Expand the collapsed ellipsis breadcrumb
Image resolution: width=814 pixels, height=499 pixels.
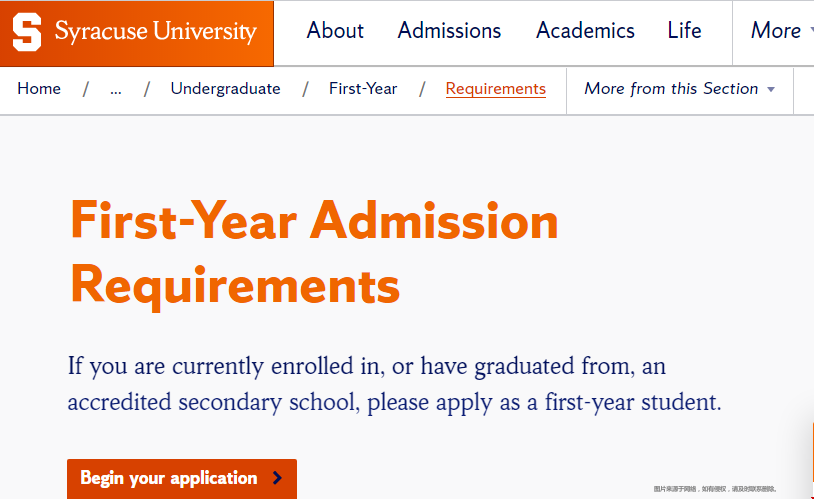pyautogui.click(x=116, y=91)
